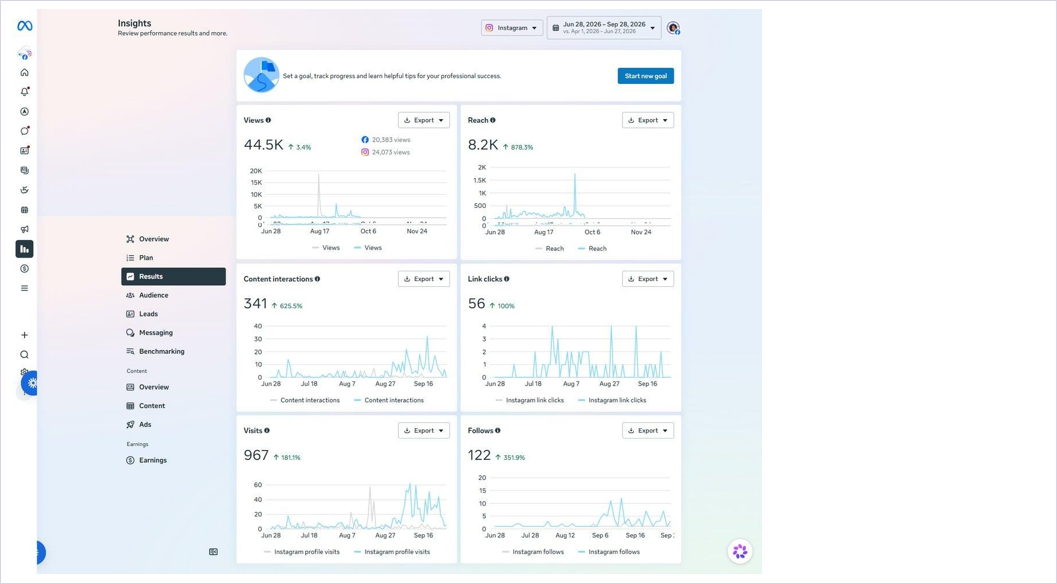The height and width of the screenshot is (584, 1057).
Task: Click the Visits info icon
Action: [x=267, y=430]
